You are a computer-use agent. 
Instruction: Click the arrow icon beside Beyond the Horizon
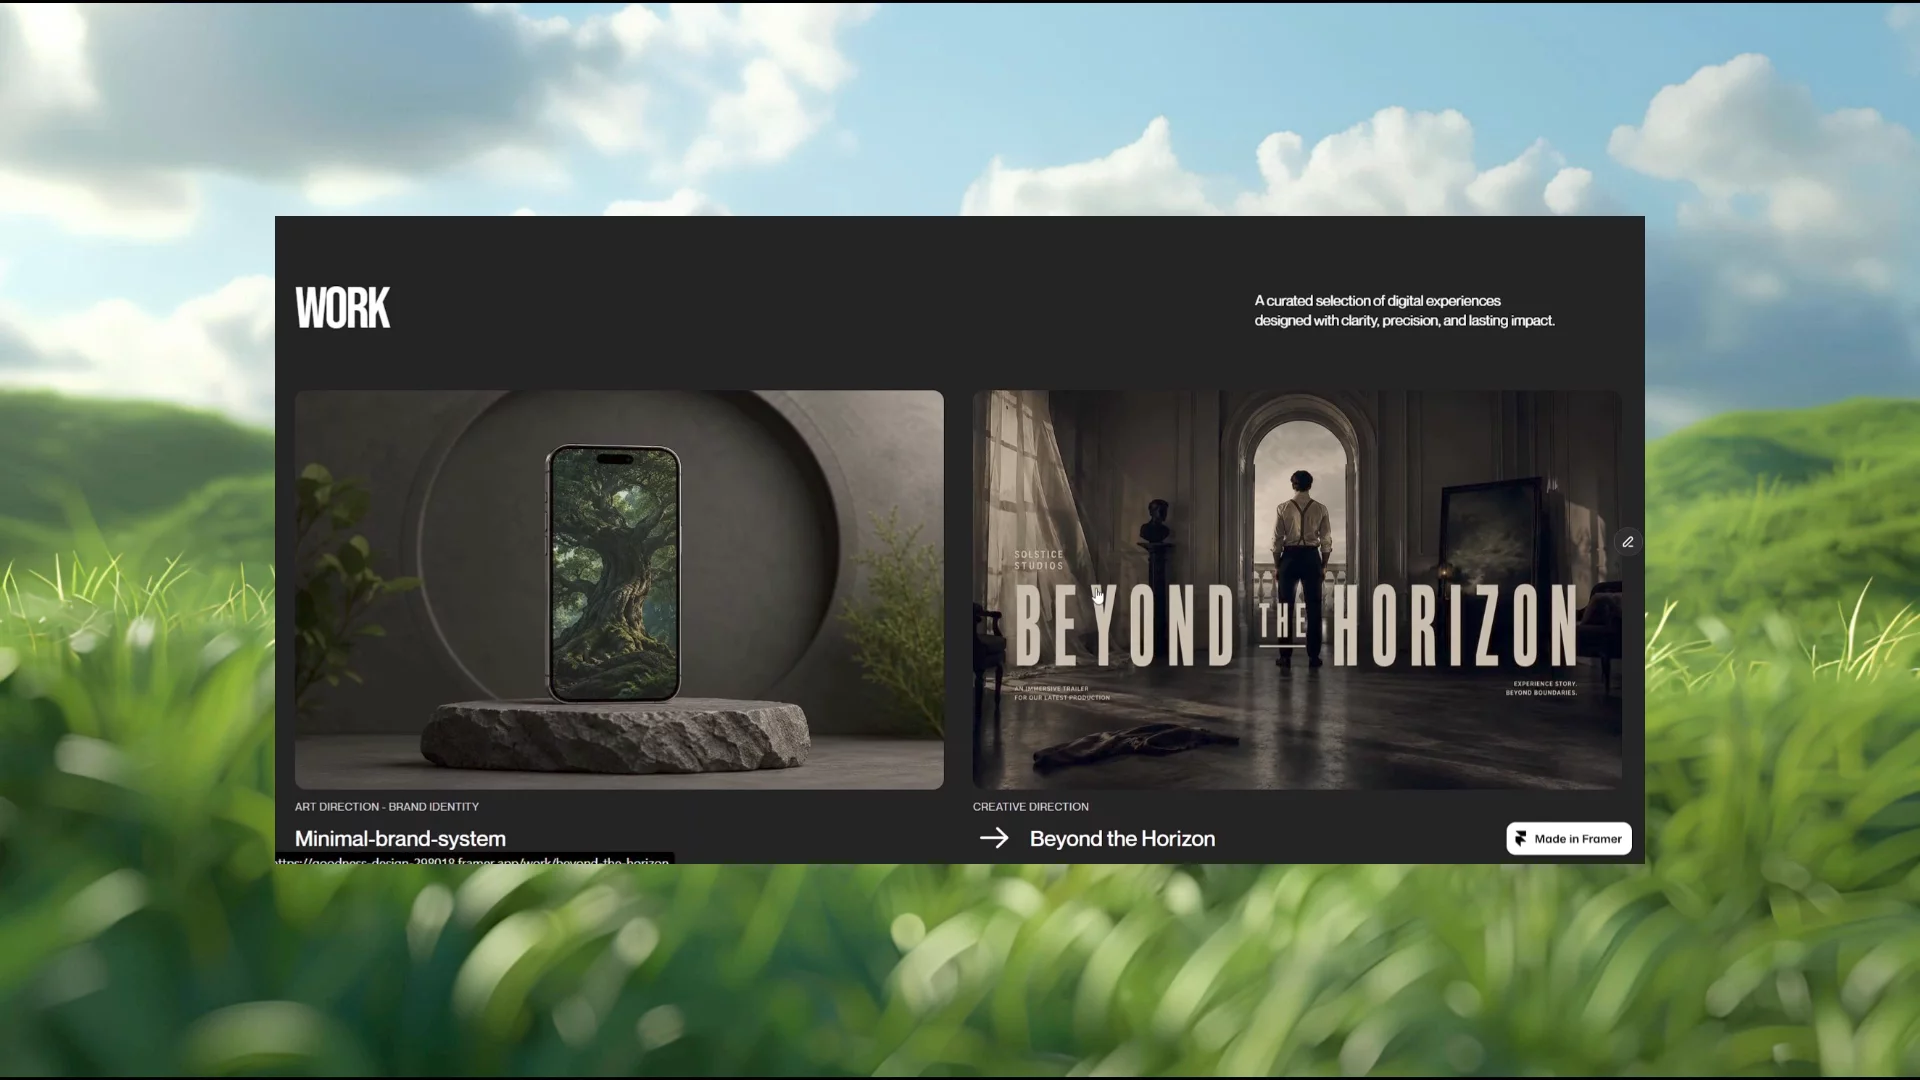(x=994, y=838)
